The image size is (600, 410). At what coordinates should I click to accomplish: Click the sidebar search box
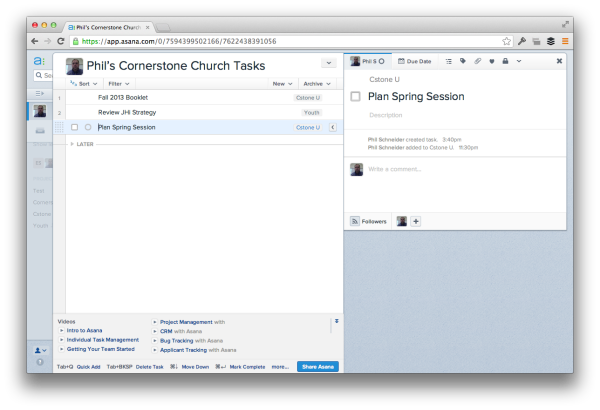pyautogui.click(x=43, y=75)
